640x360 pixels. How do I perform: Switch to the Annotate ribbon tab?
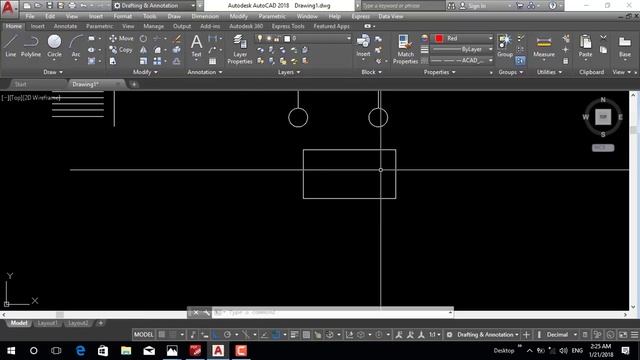pos(65,26)
